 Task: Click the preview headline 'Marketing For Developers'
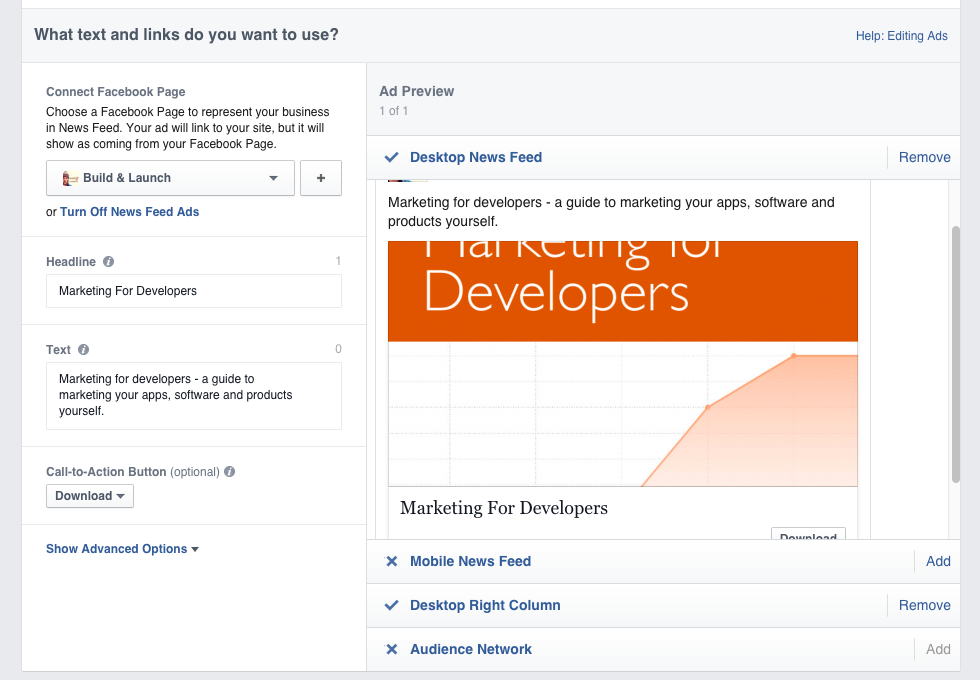click(x=504, y=508)
